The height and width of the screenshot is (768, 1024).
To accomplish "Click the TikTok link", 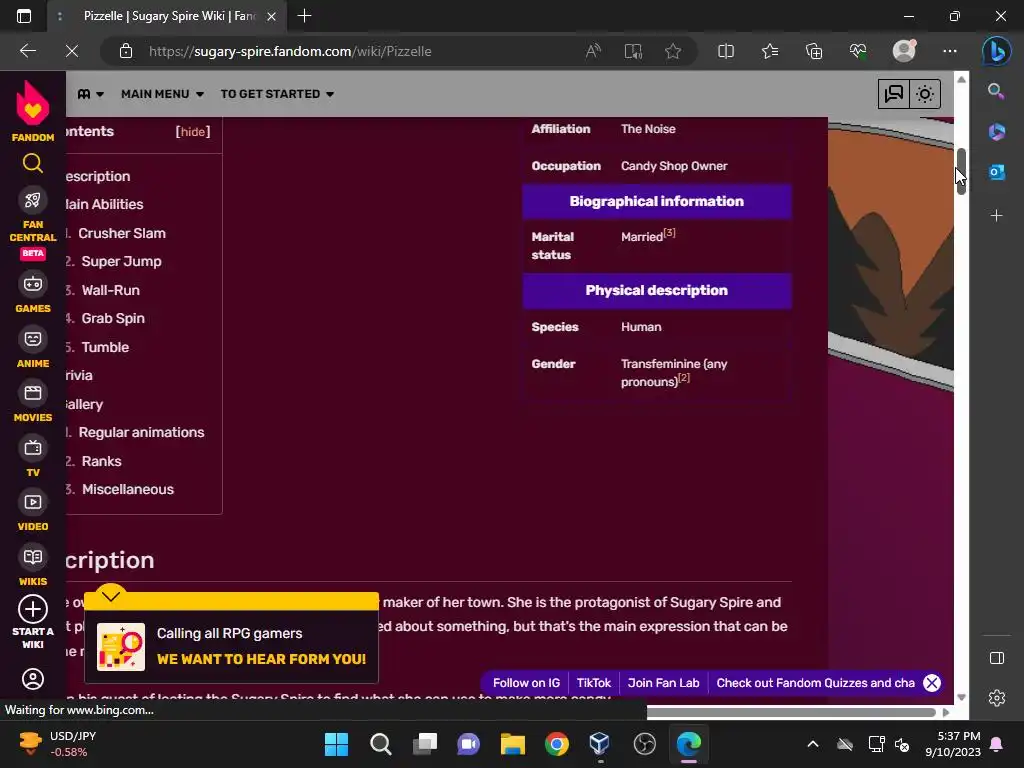I will [594, 683].
